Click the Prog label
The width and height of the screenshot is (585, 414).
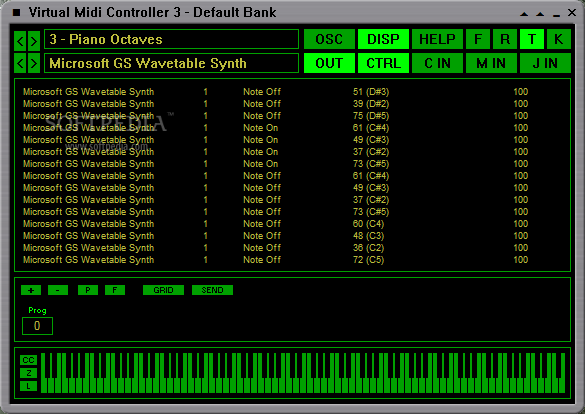(37, 311)
